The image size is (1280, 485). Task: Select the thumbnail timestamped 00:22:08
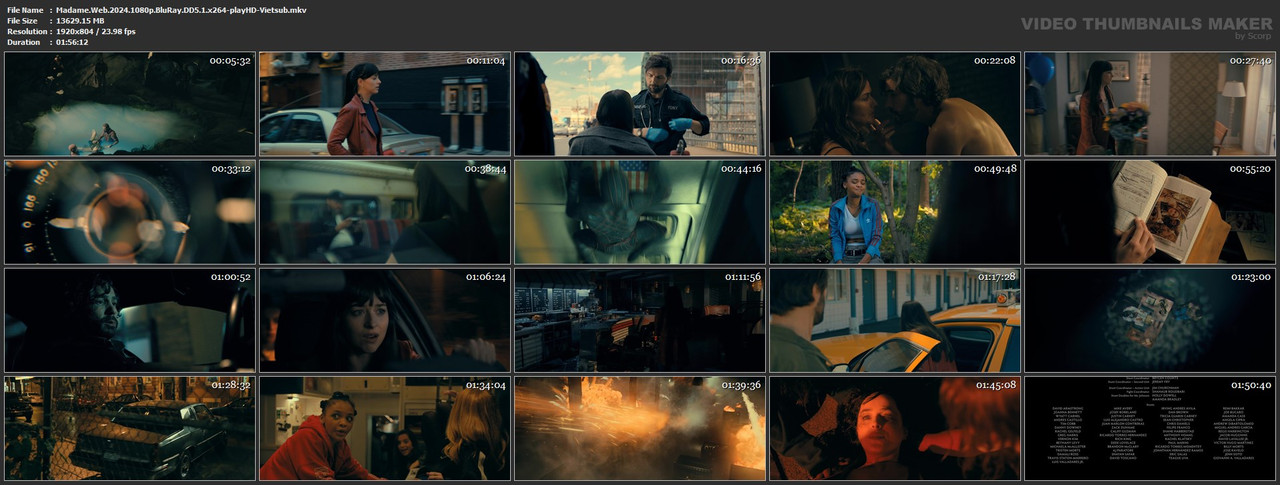tap(895, 104)
